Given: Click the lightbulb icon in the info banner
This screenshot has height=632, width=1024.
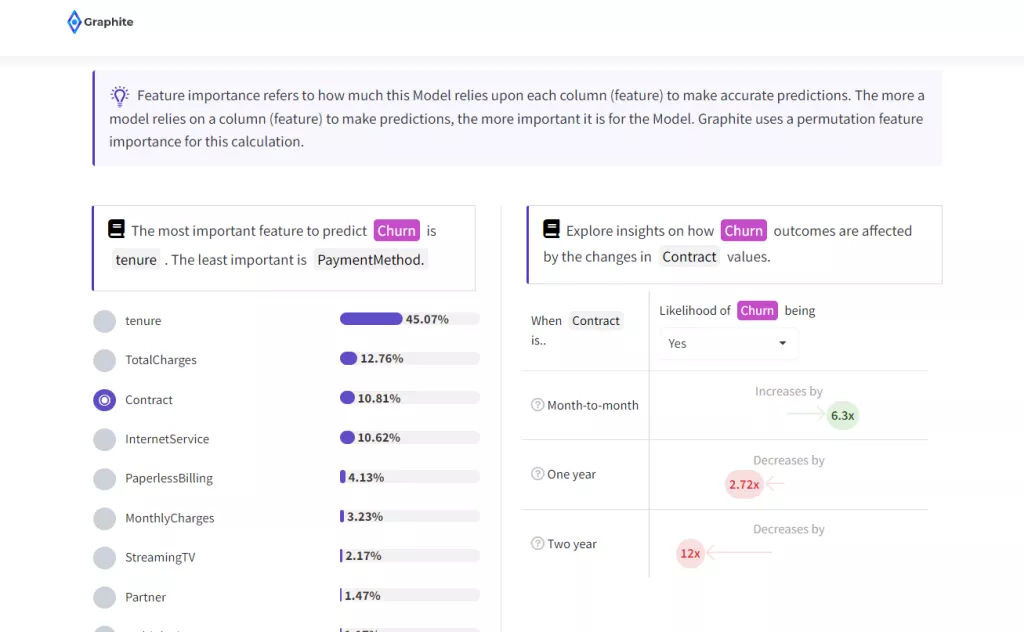Looking at the screenshot, I should [x=120, y=95].
